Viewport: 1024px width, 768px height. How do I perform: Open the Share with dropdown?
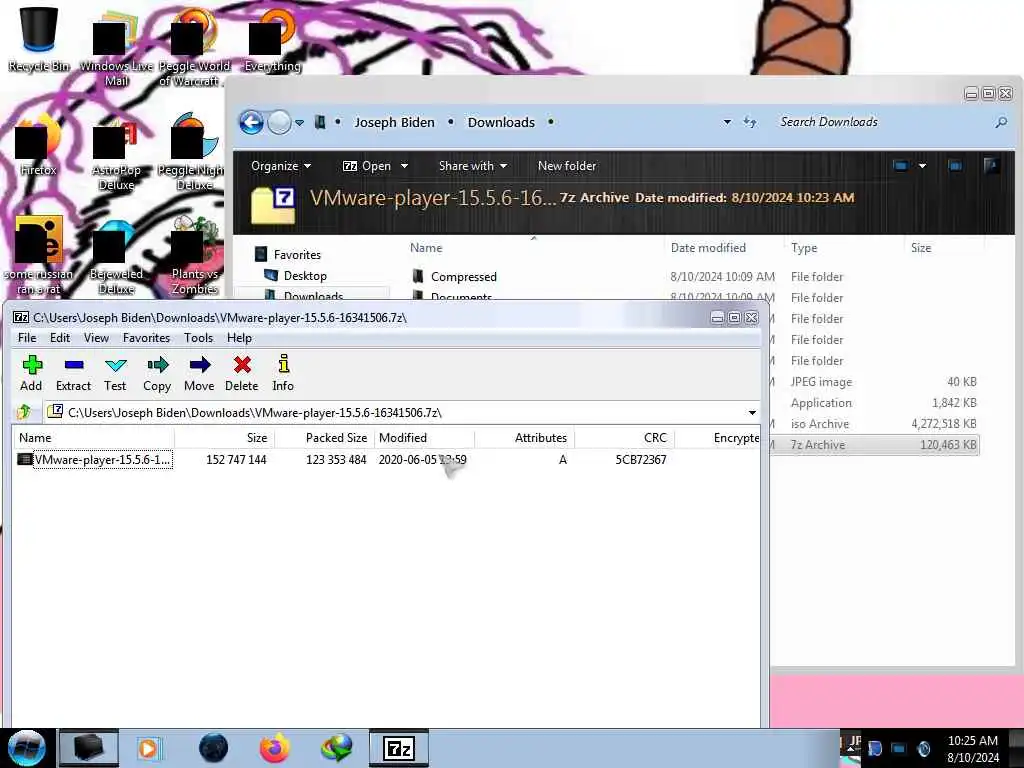pyautogui.click(x=473, y=166)
